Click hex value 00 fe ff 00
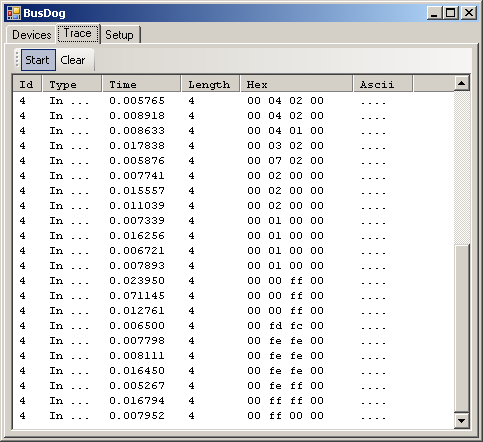This screenshot has height=442, width=483. coord(285,386)
